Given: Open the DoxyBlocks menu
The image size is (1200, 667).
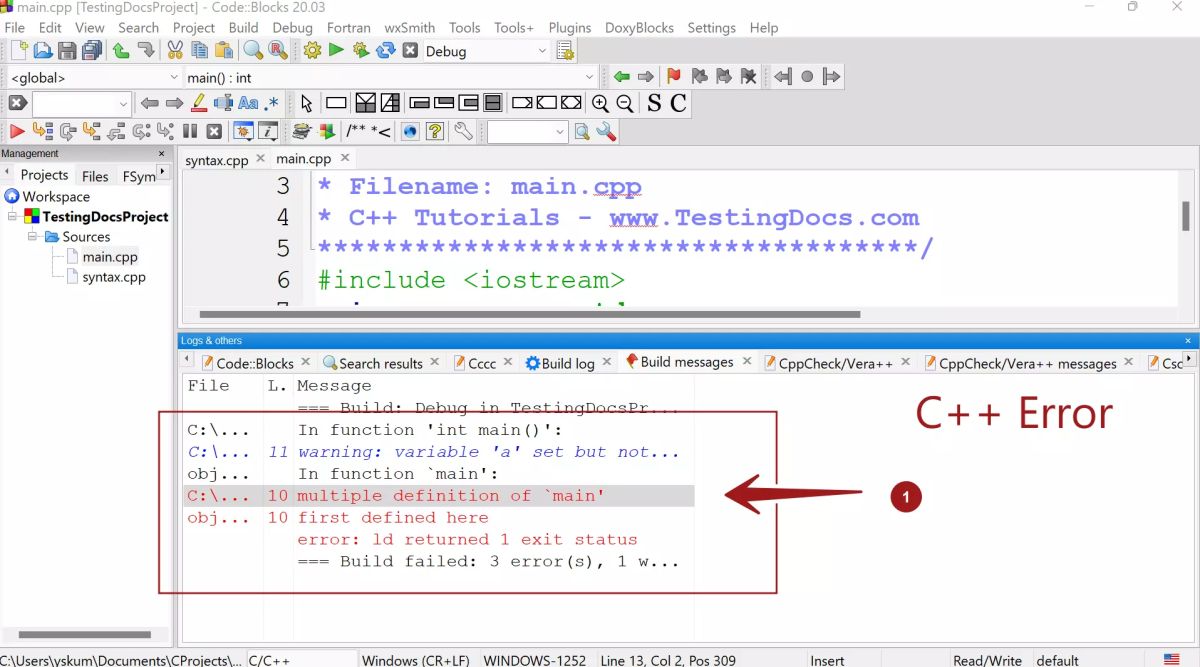Looking at the screenshot, I should tap(639, 27).
